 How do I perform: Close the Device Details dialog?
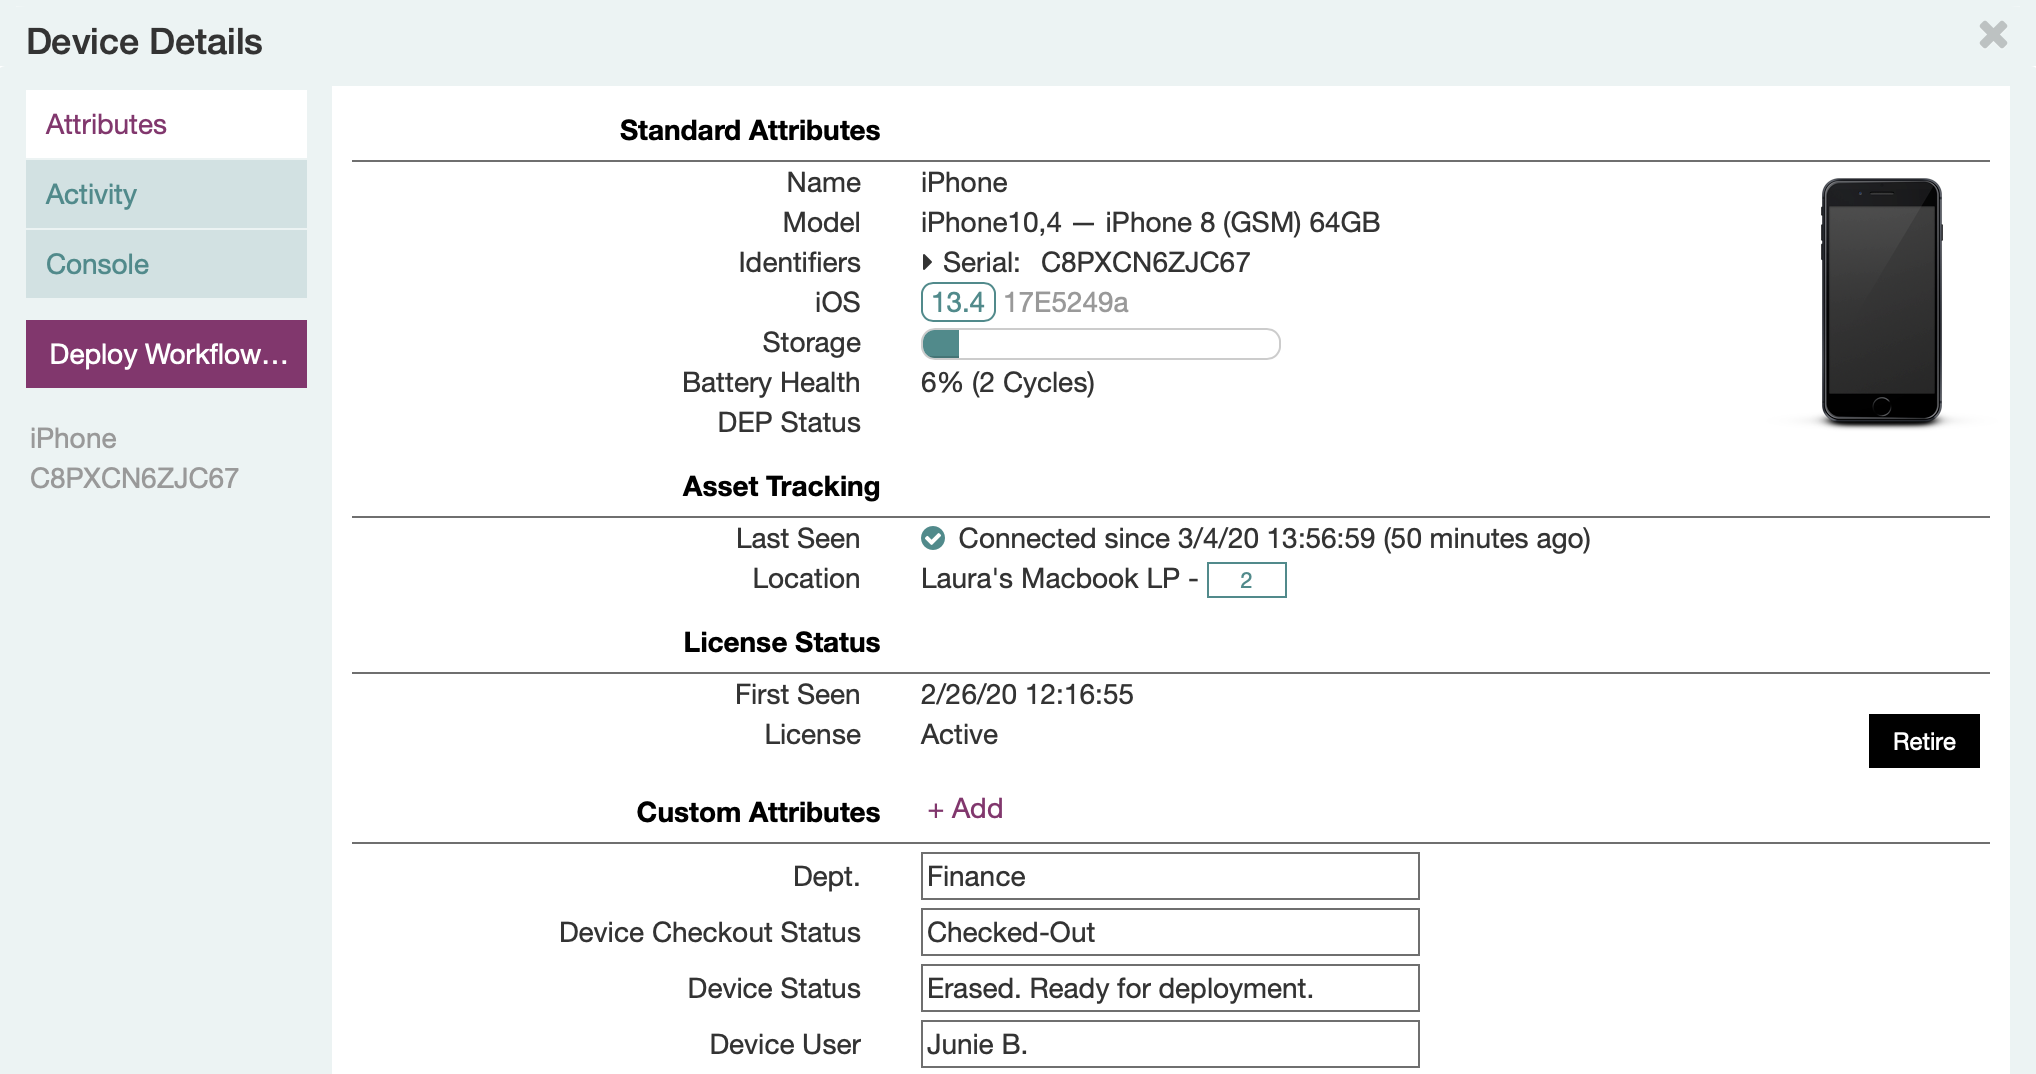click(x=1993, y=35)
